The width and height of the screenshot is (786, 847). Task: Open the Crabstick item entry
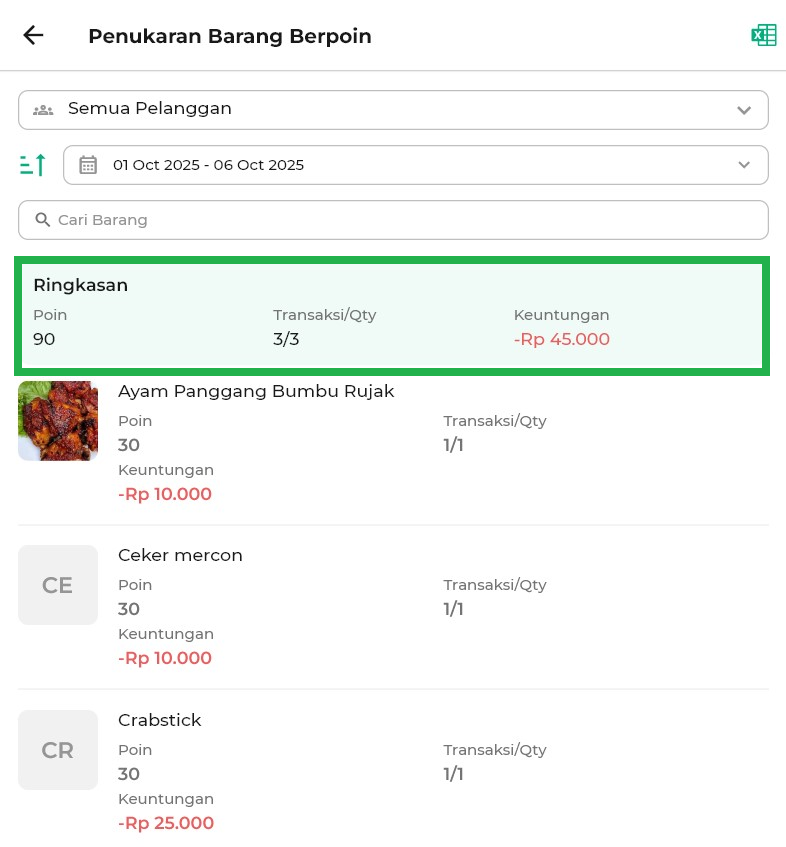[160, 720]
